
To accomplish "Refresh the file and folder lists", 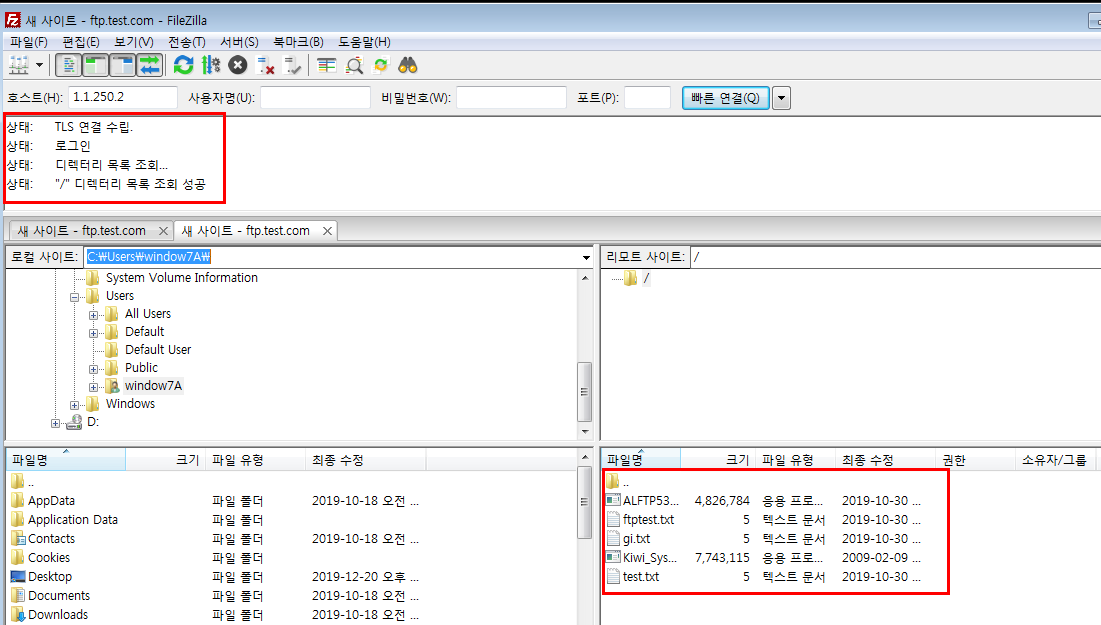I will (x=183, y=65).
